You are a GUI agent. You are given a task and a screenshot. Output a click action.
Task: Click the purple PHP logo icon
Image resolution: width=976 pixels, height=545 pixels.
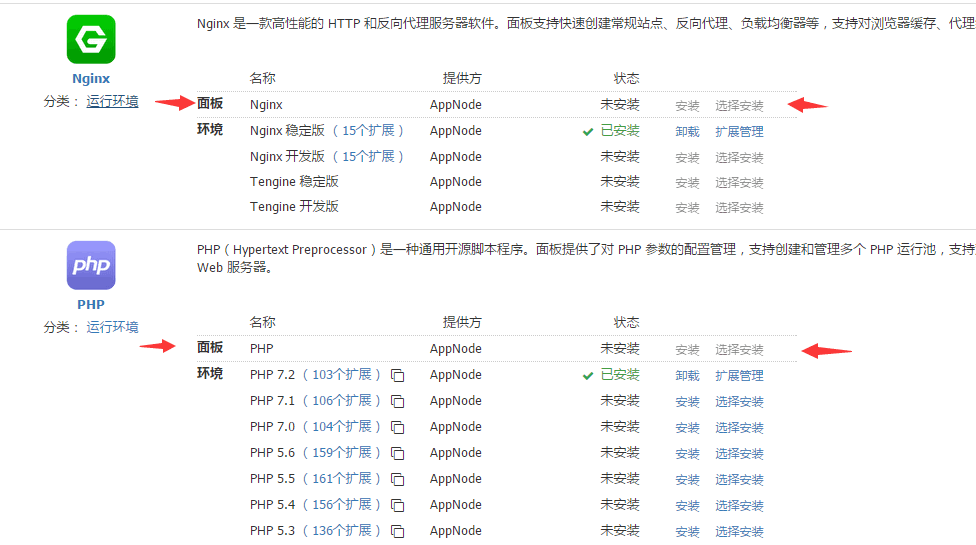[x=91, y=266]
